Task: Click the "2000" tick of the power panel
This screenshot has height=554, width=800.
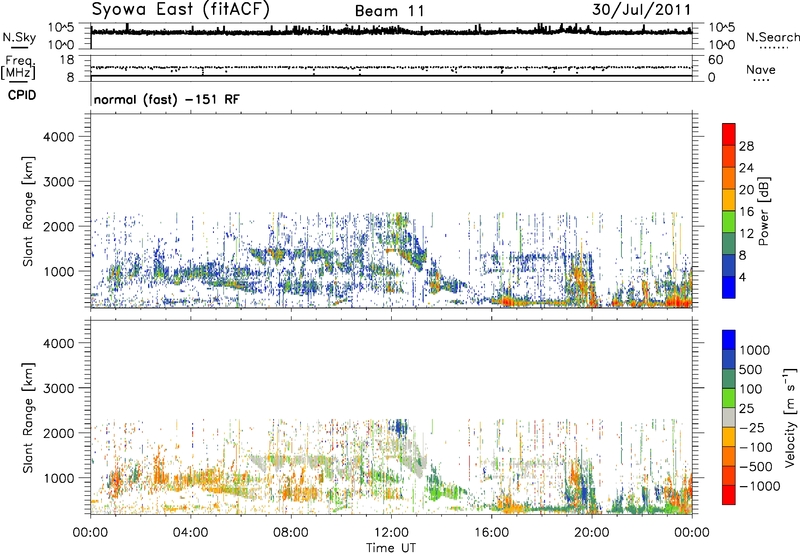Action: coord(58,226)
